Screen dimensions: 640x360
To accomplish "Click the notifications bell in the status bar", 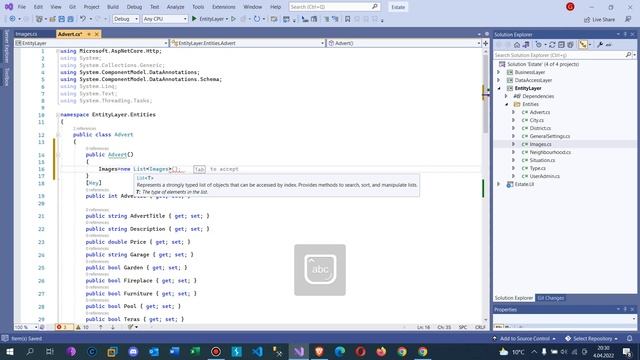I will click(x=629, y=338).
